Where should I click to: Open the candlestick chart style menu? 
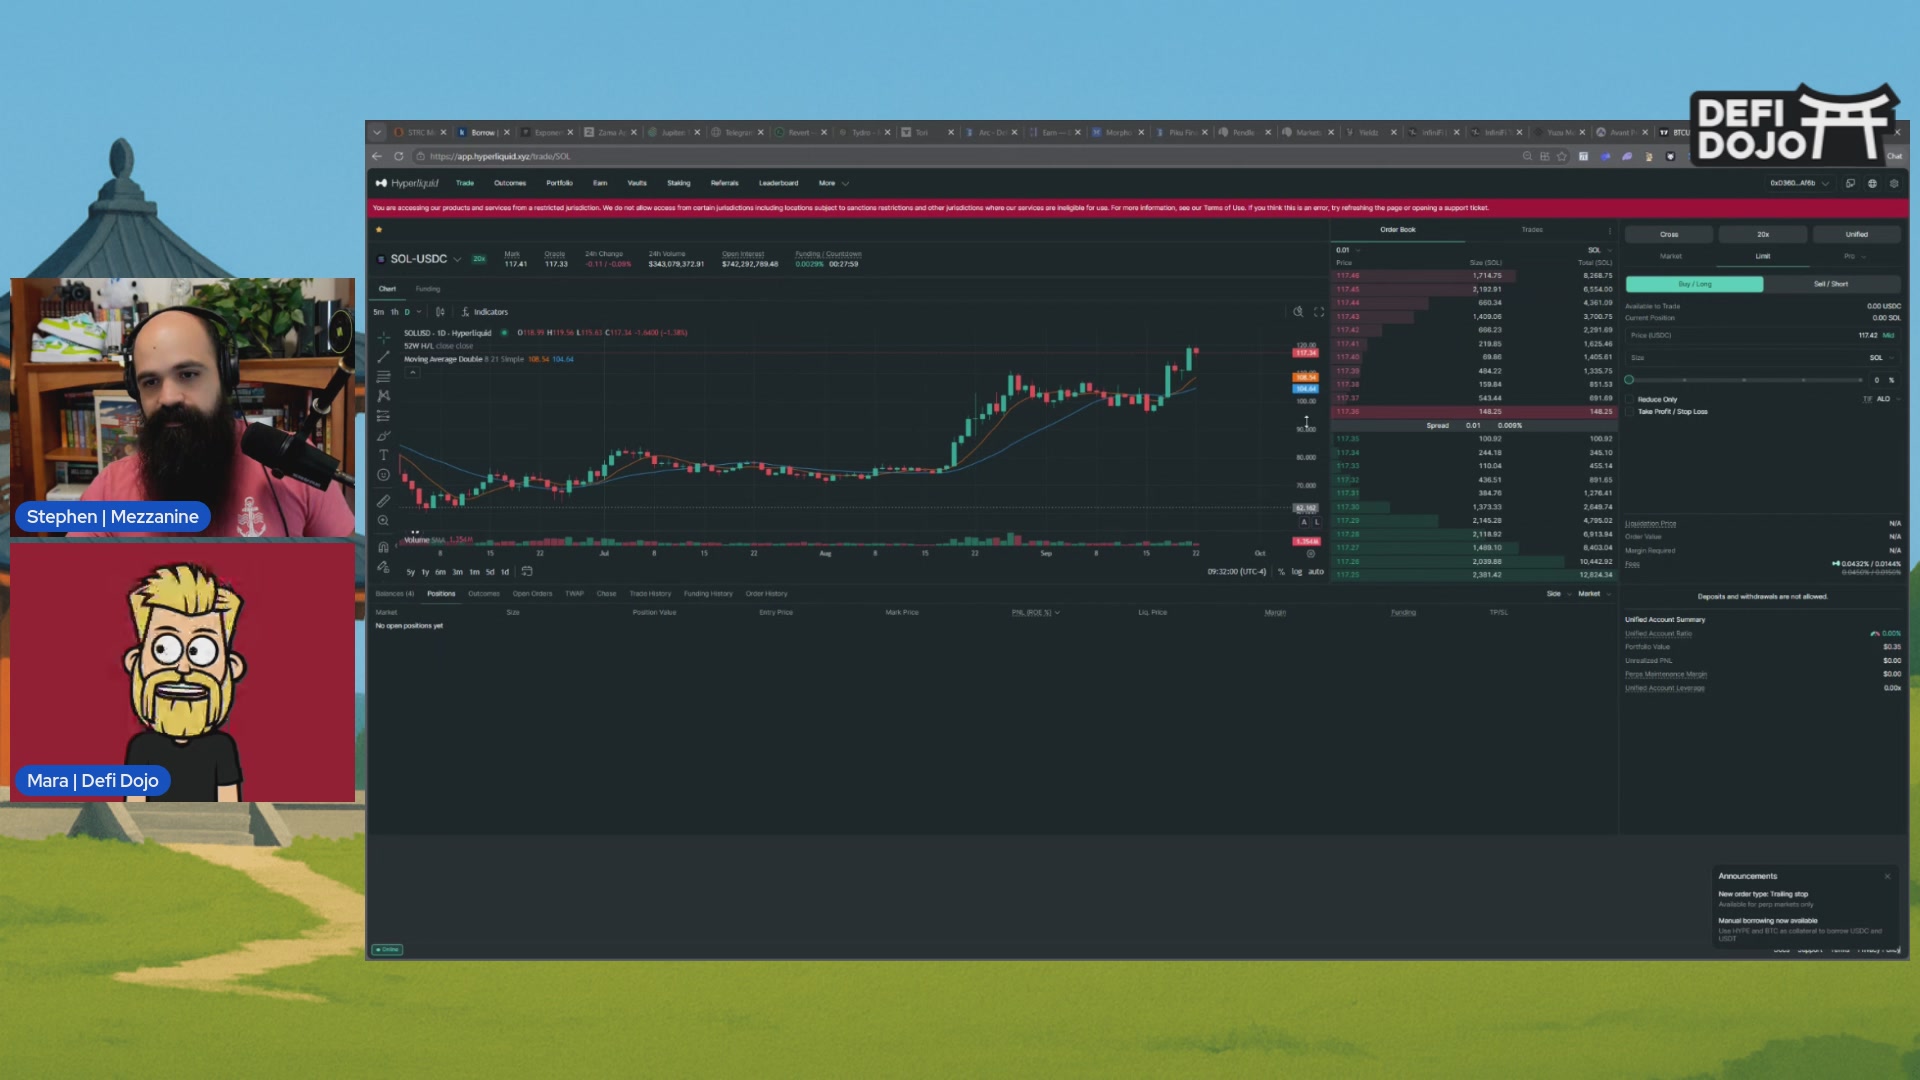click(440, 312)
